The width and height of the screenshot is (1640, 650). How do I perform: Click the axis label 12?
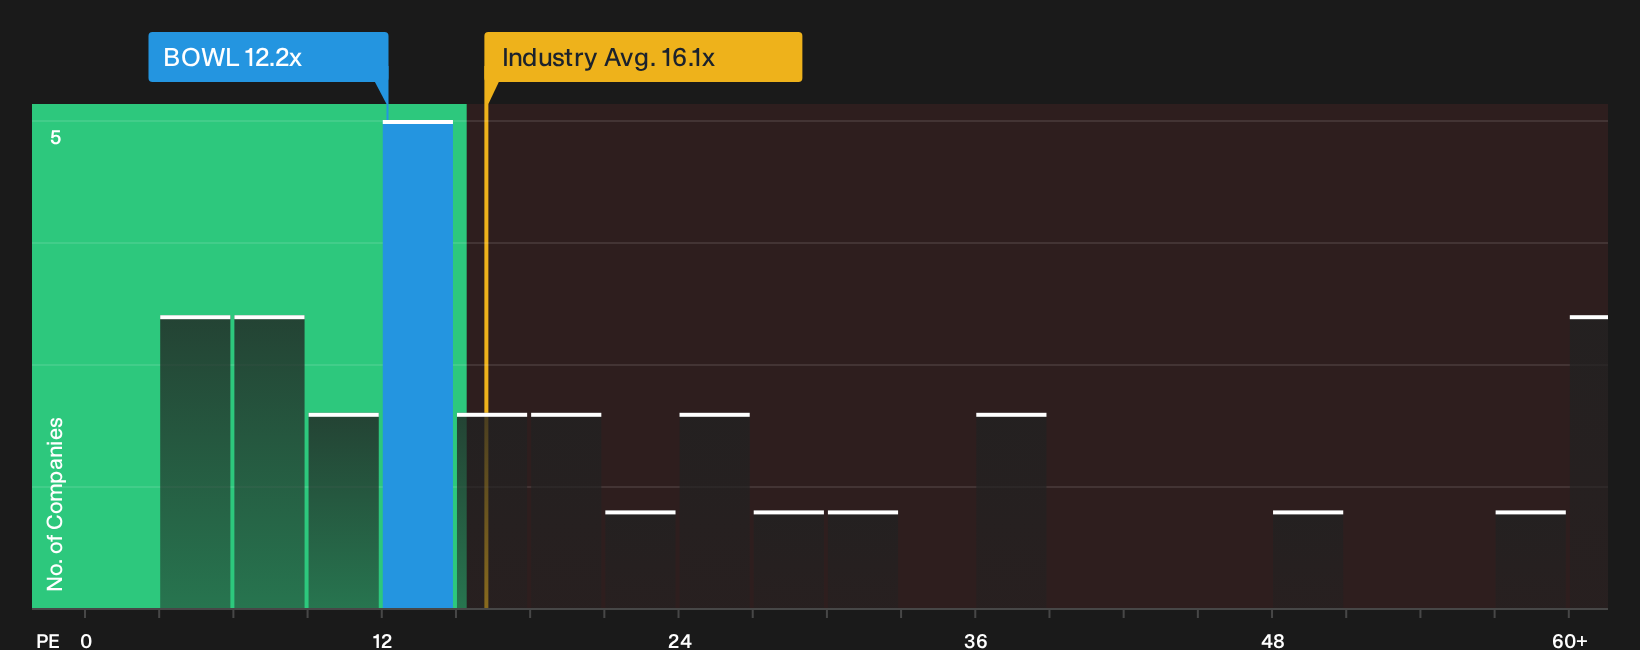tap(382, 640)
